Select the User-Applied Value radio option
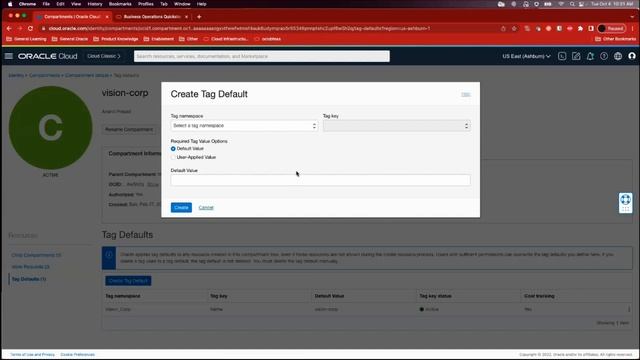This screenshot has height=360, width=640. (x=173, y=157)
